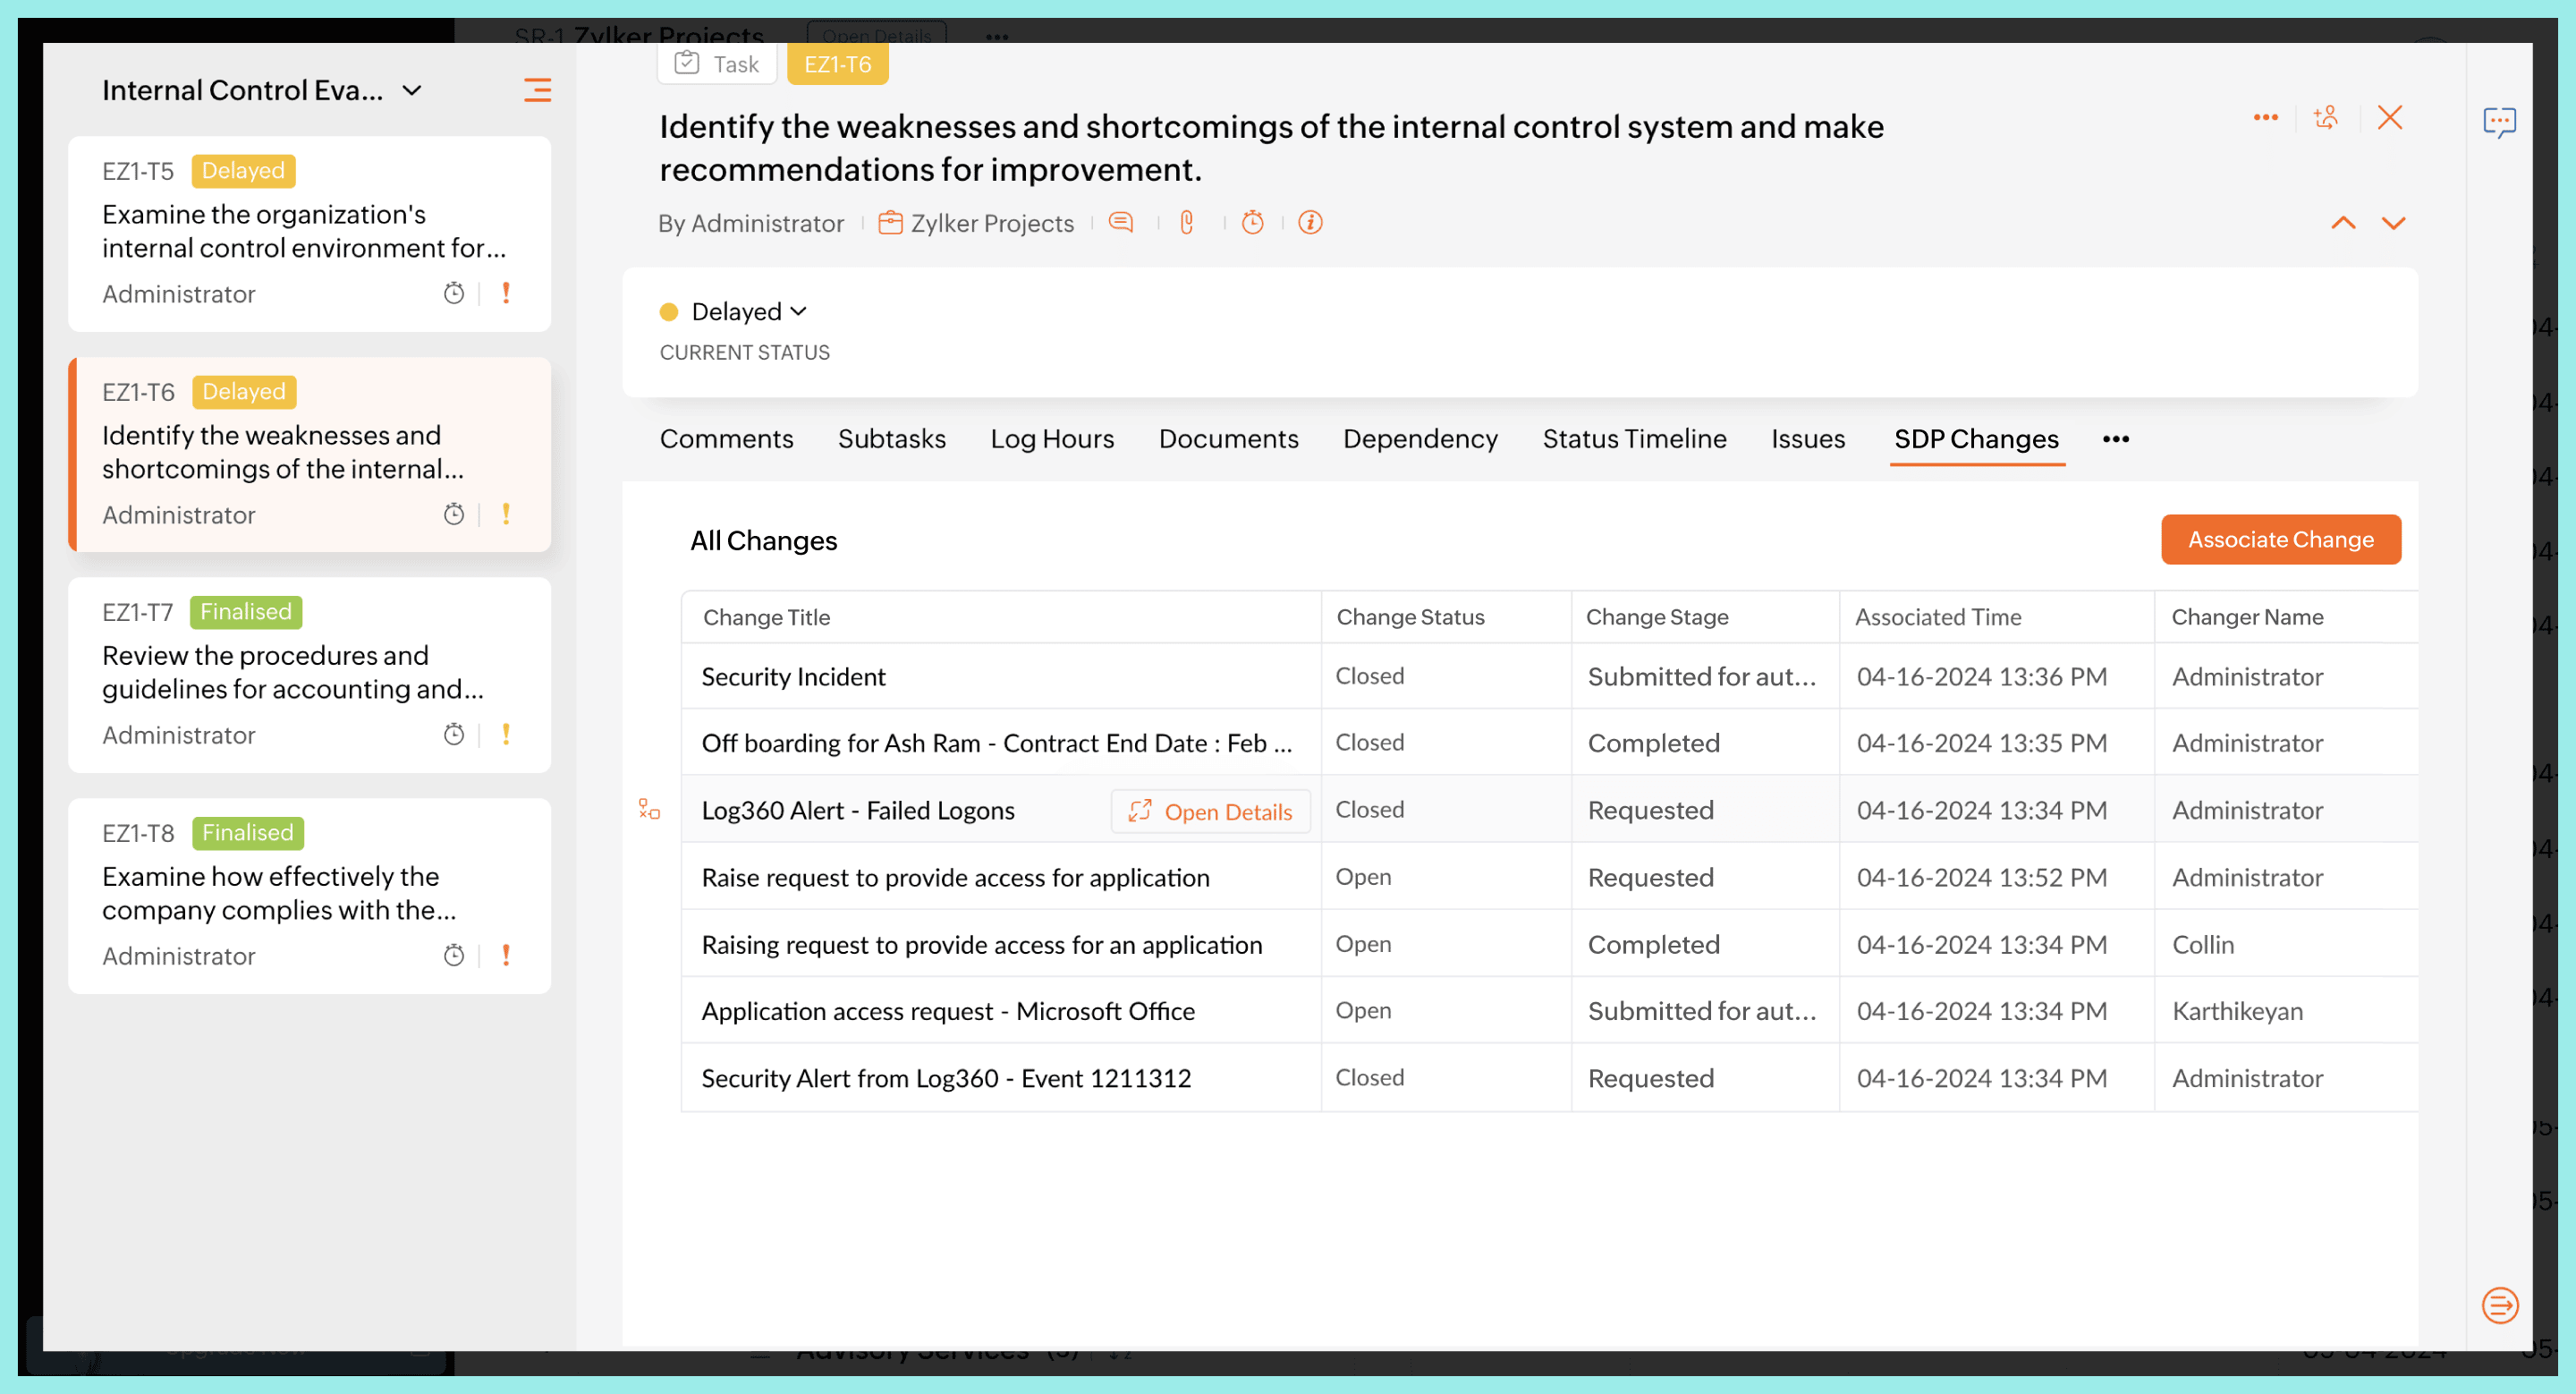Click the Associate Change button
Viewport: 2576px width, 1394px height.
2280,540
